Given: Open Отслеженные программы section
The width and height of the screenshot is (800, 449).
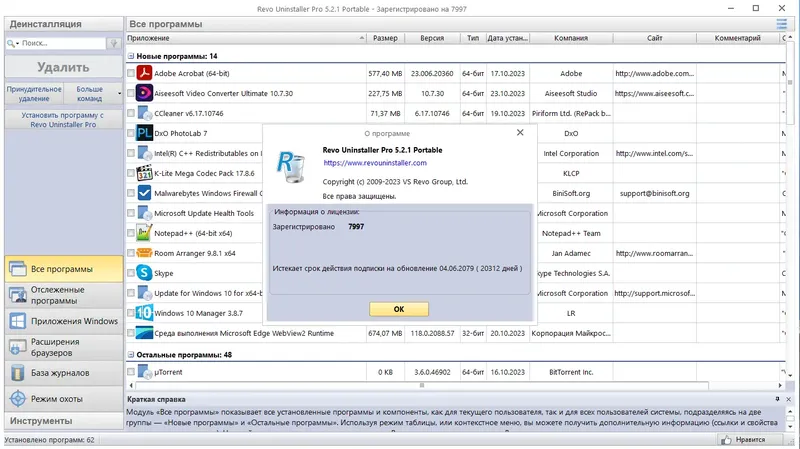Looking at the screenshot, I should [64, 295].
